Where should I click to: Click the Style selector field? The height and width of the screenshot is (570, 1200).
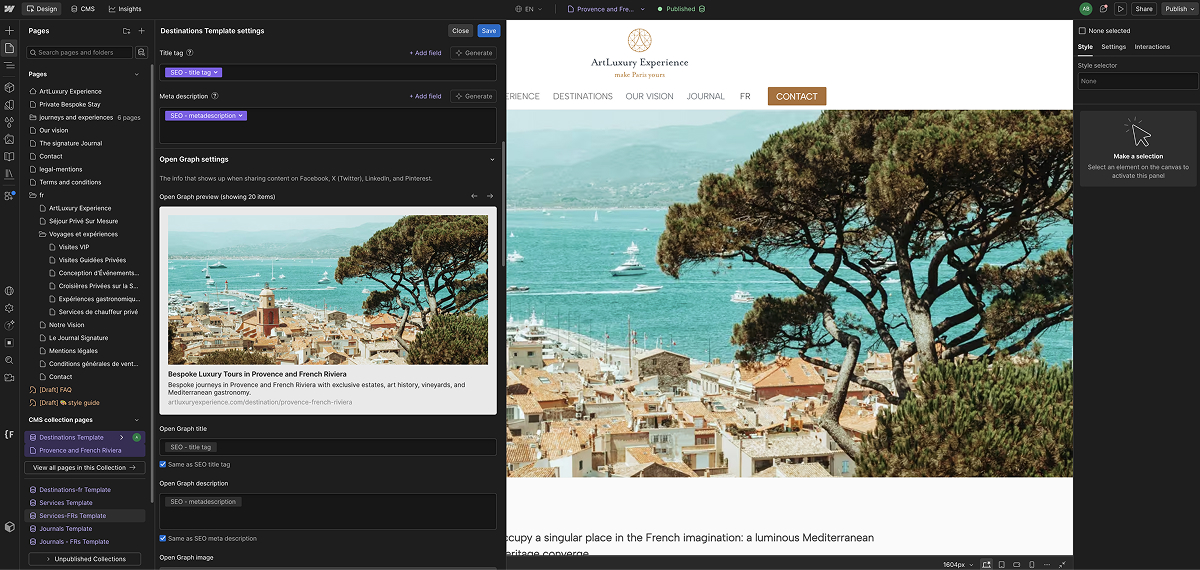tap(1137, 81)
